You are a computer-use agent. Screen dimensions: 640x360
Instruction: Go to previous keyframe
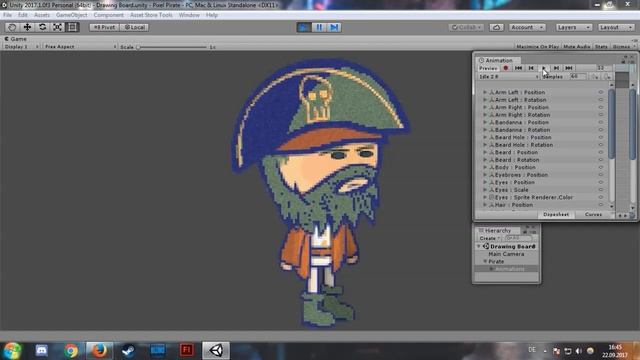pyautogui.click(x=531, y=68)
